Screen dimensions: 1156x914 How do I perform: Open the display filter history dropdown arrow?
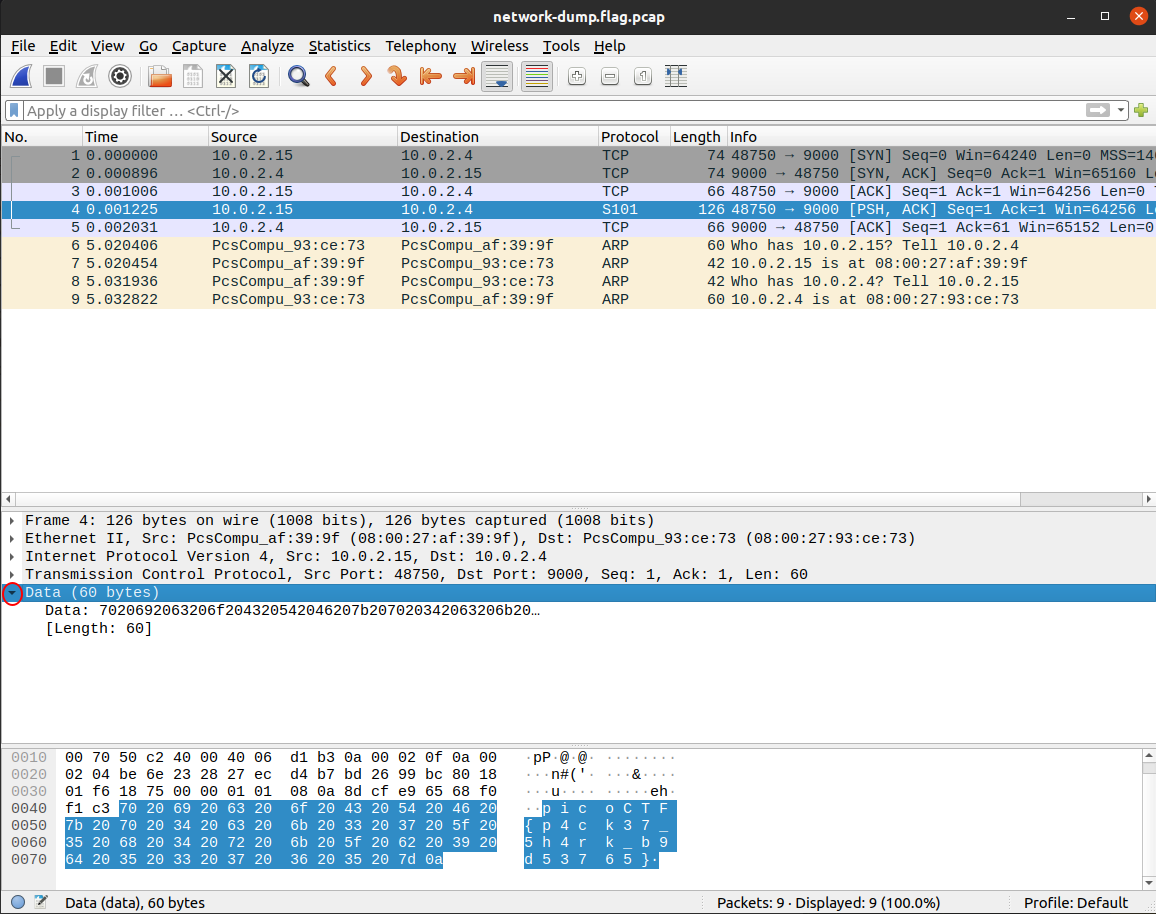pyautogui.click(x=1122, y=111)
